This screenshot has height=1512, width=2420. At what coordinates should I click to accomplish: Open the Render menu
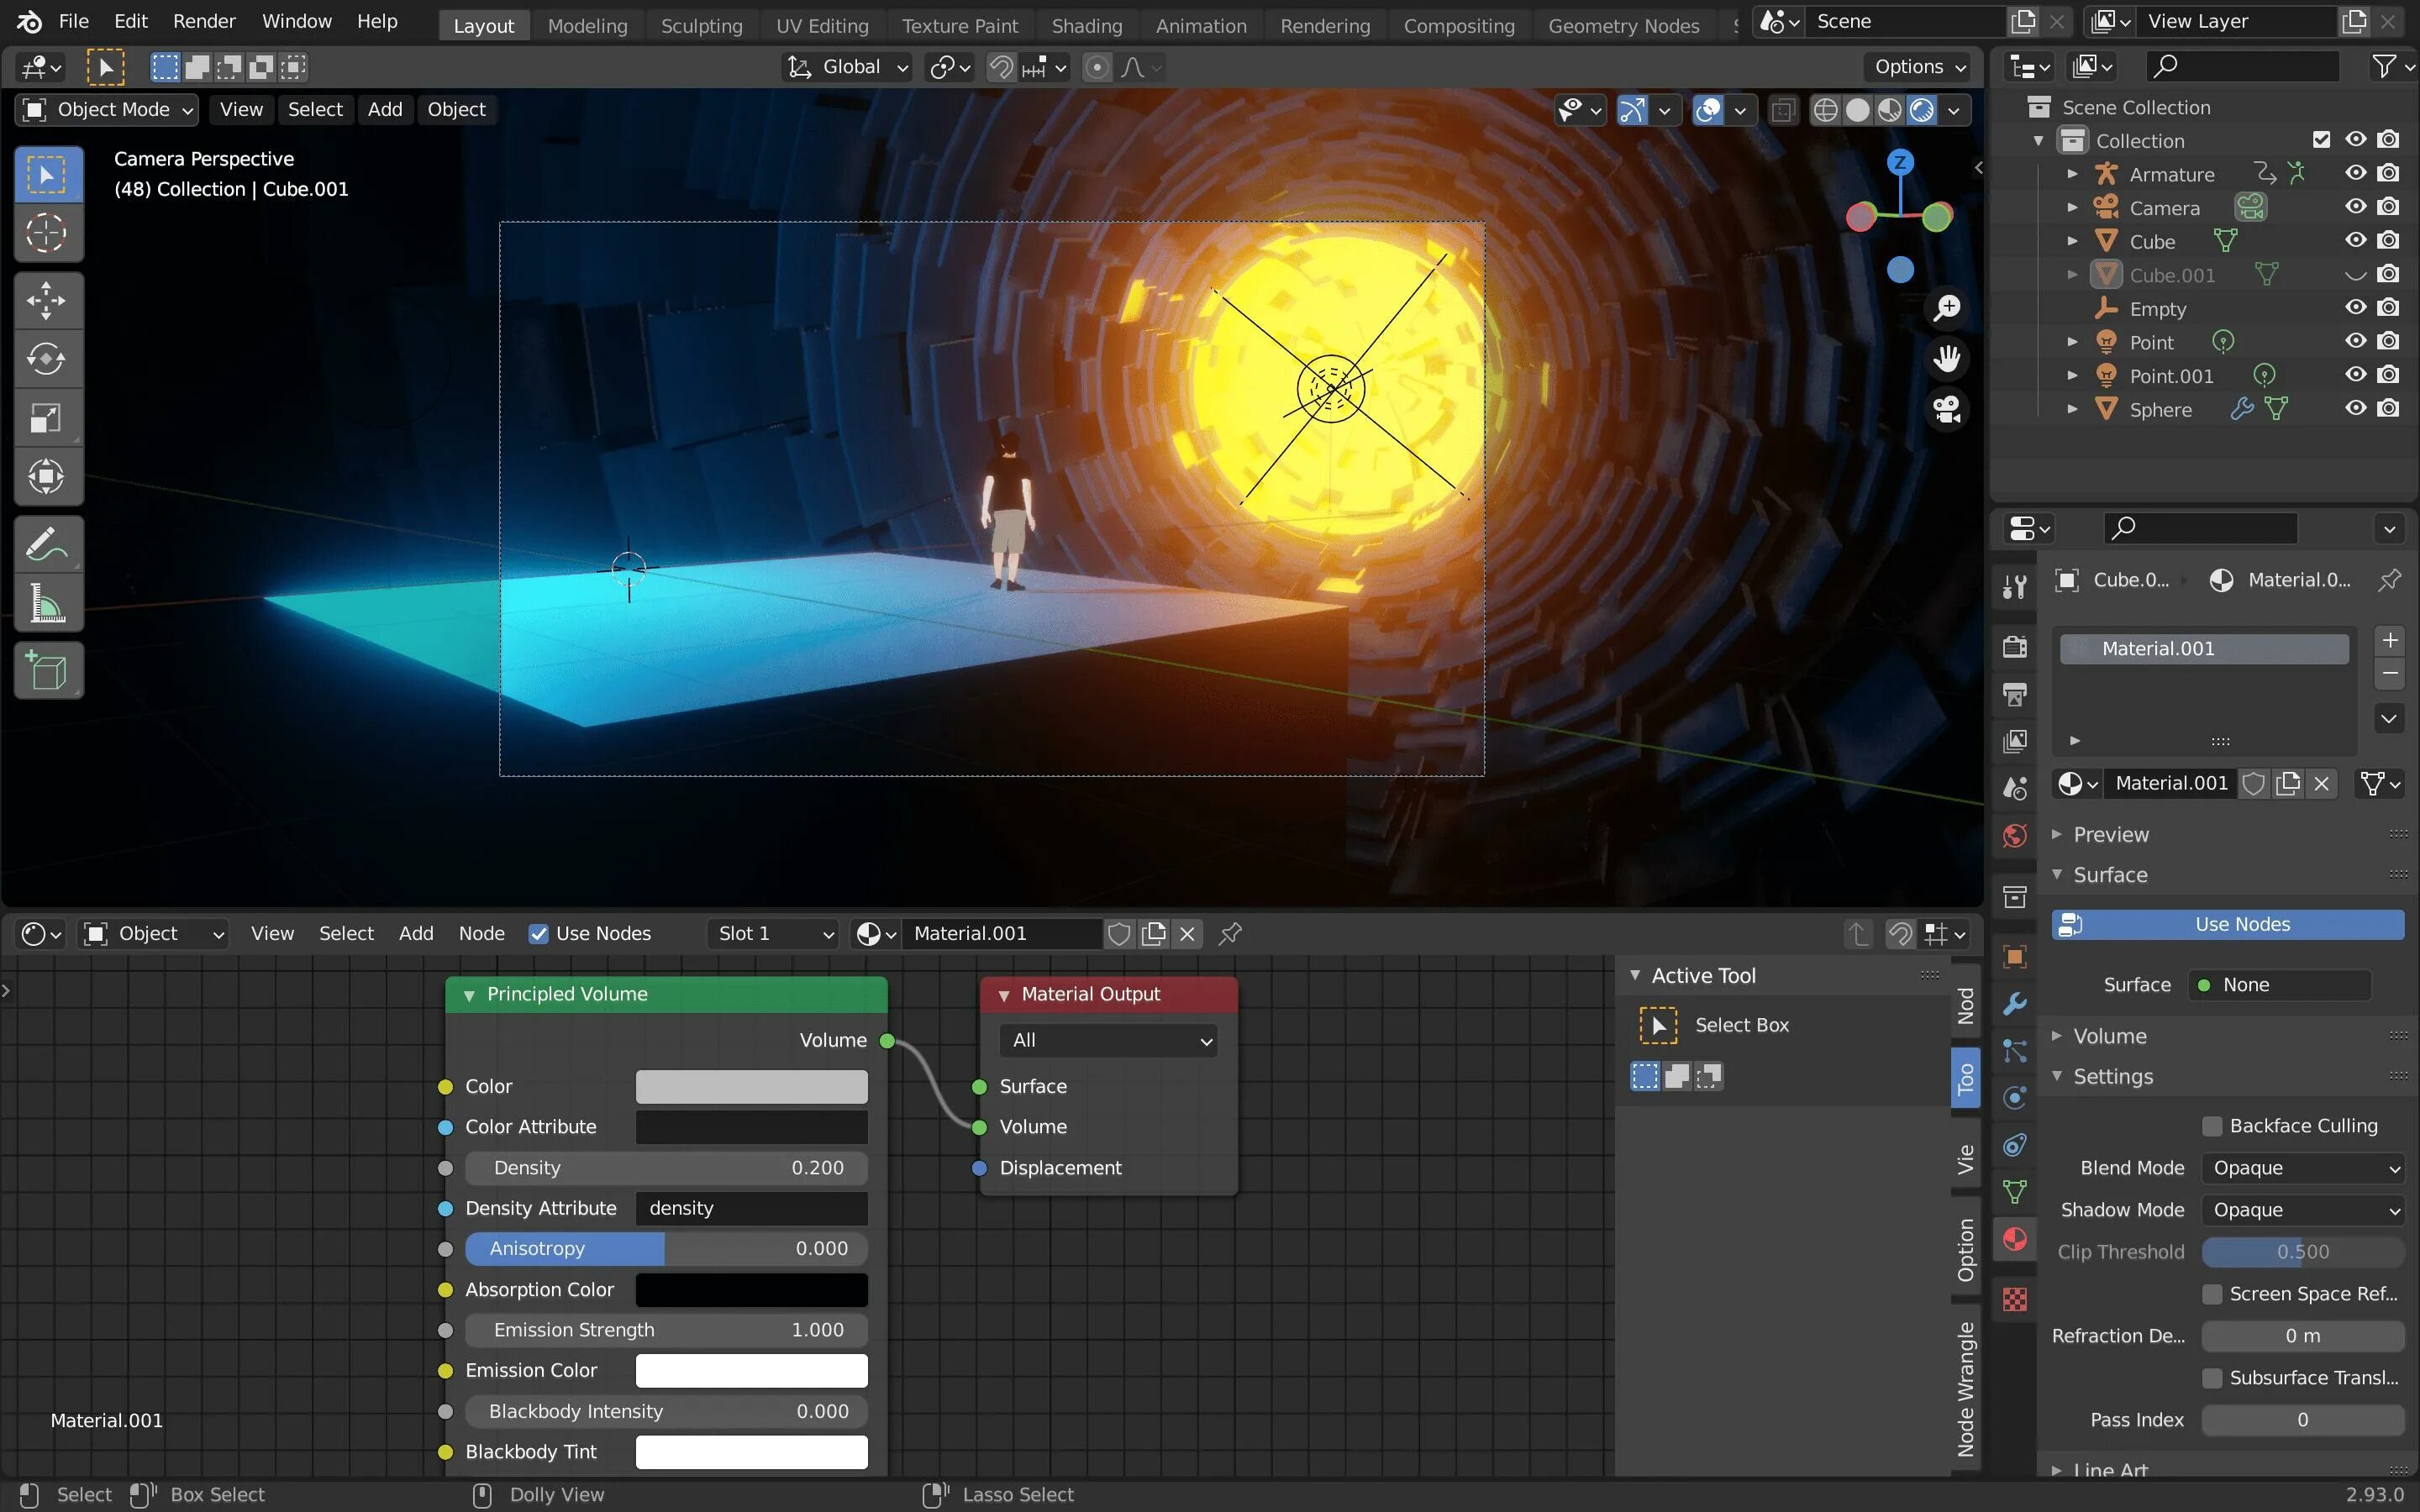tap(204, 21)
